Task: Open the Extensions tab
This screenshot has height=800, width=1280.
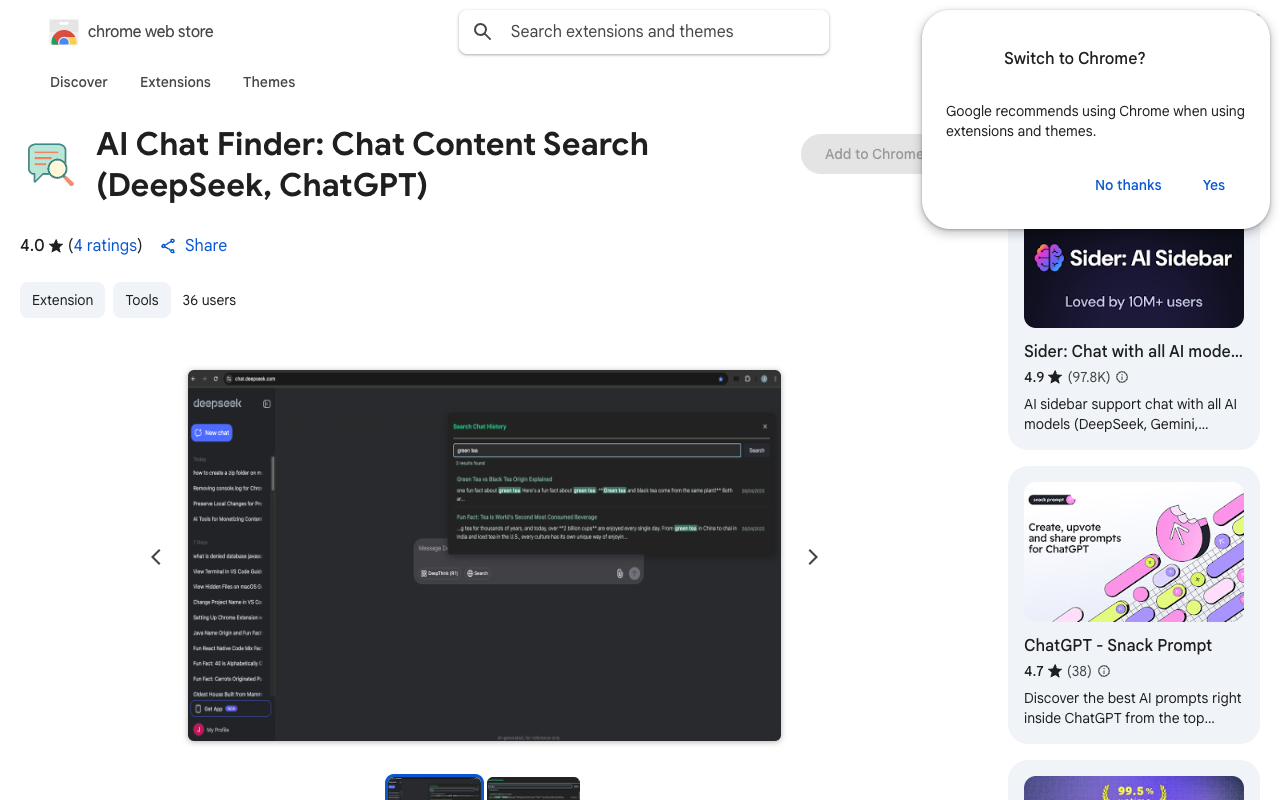Action: 175,82
